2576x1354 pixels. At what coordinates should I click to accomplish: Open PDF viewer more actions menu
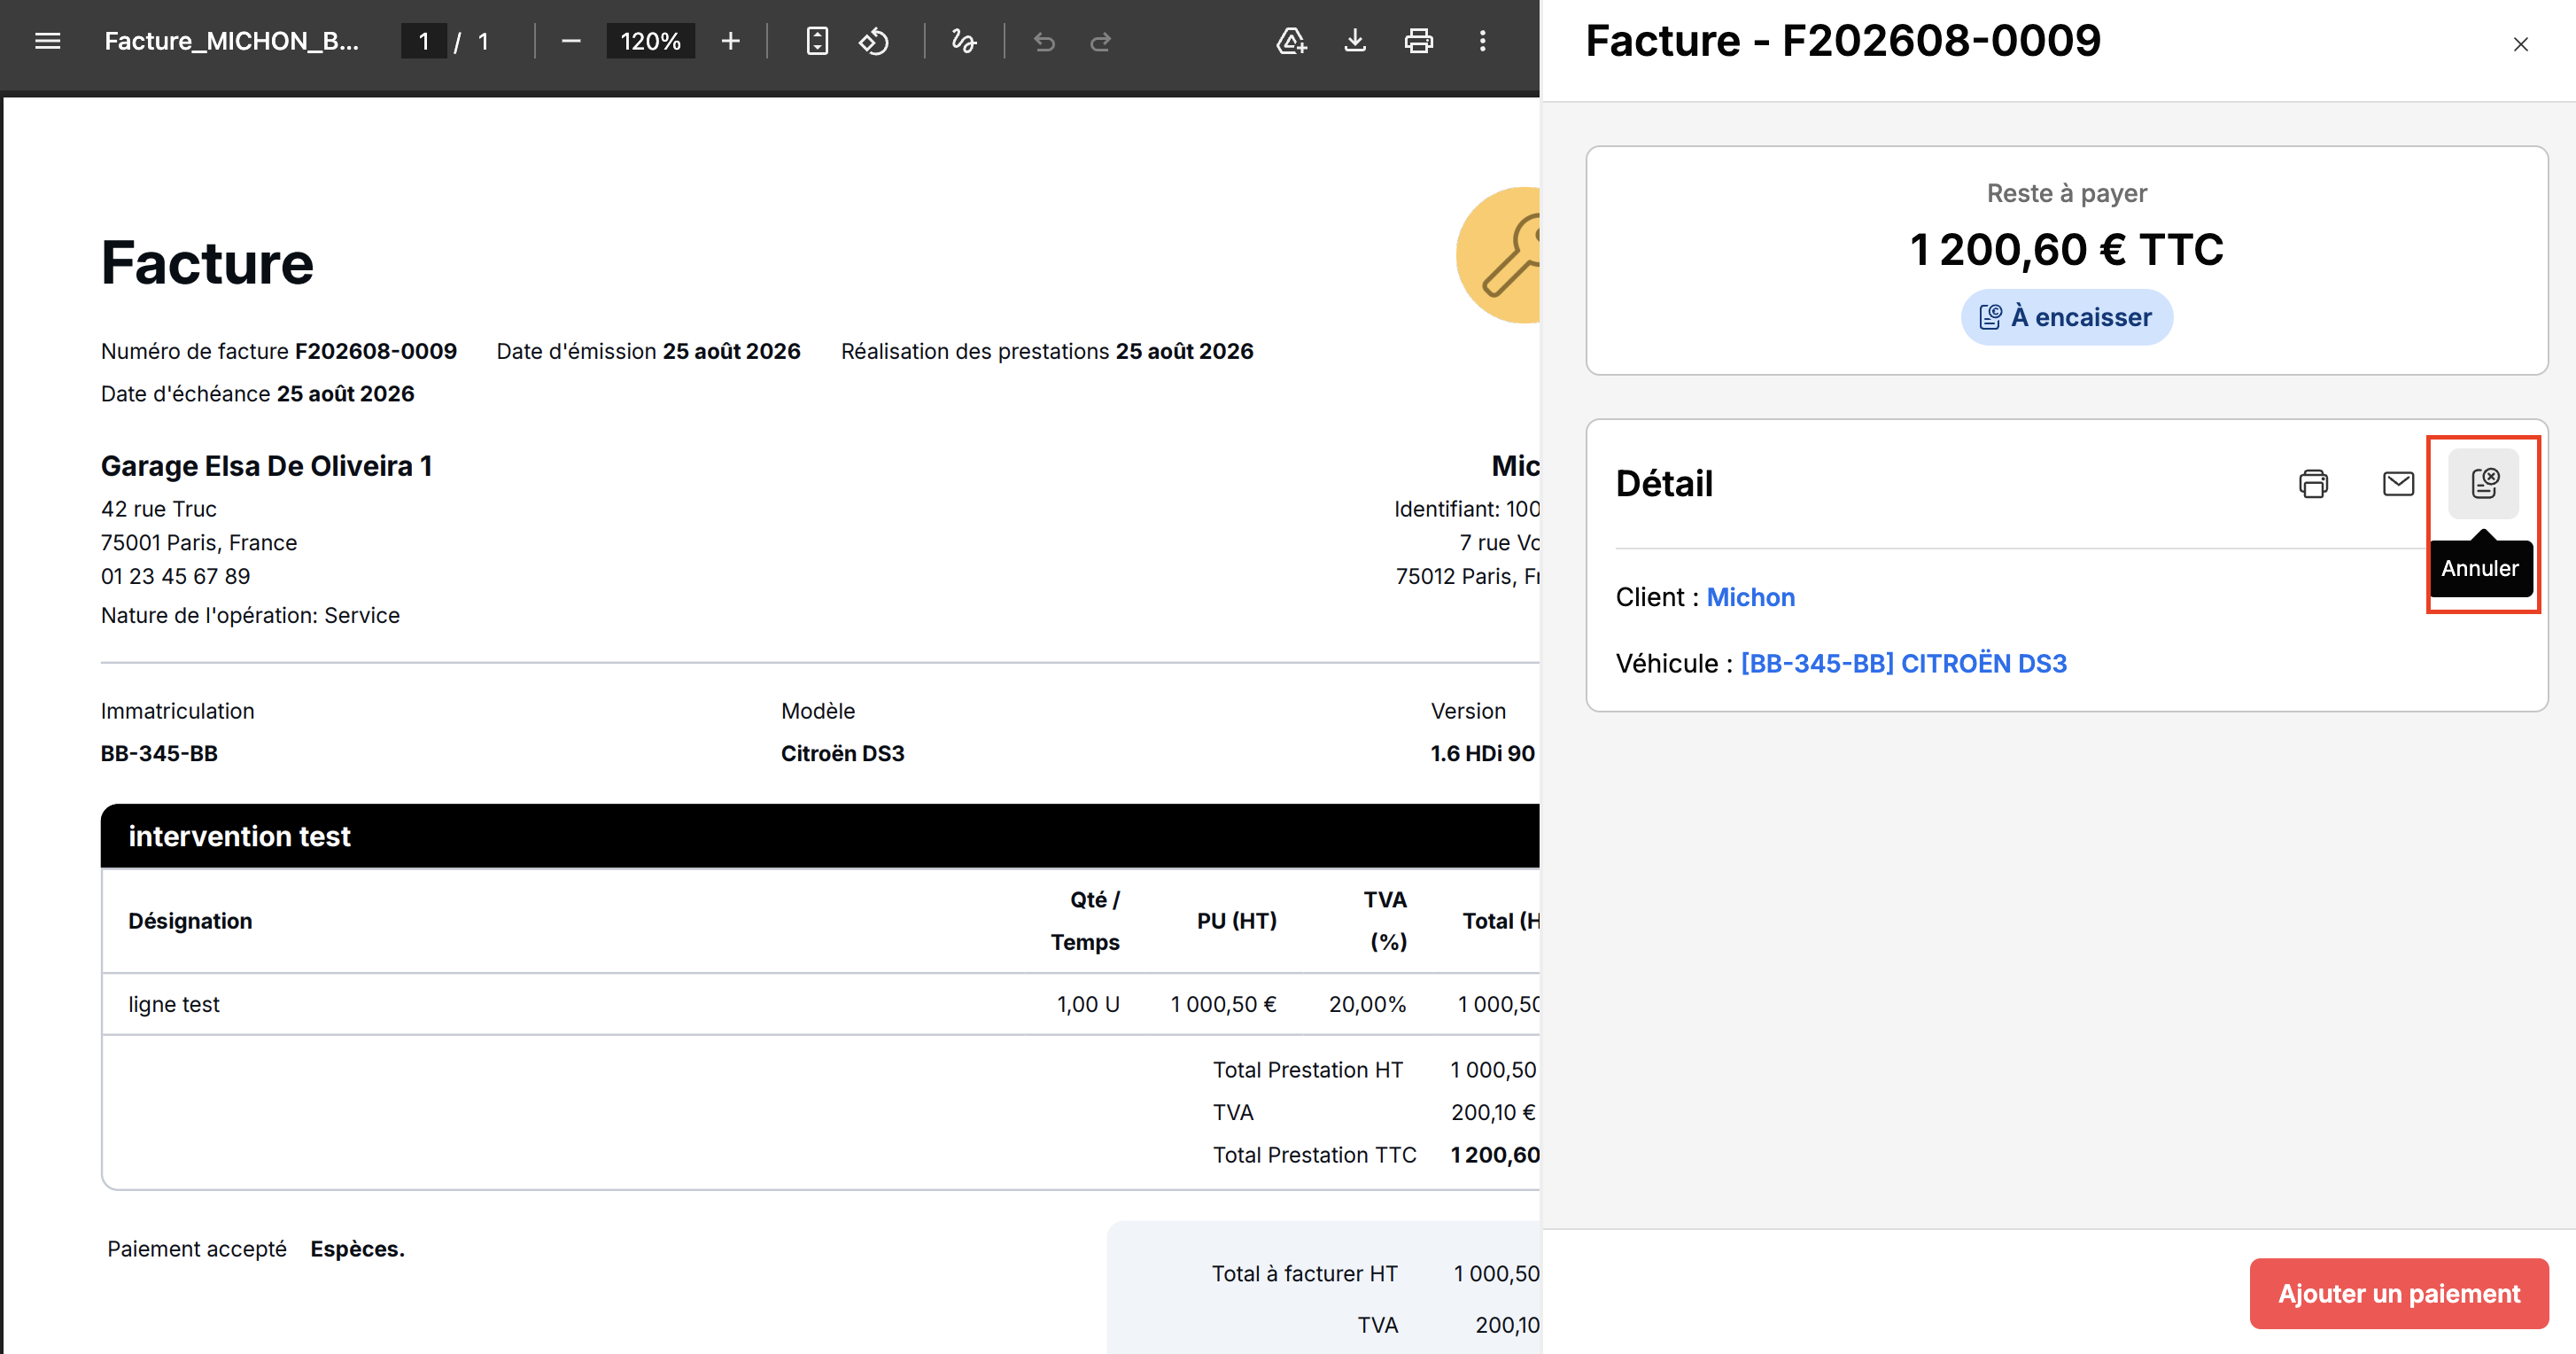click(x=1483, y=41)
